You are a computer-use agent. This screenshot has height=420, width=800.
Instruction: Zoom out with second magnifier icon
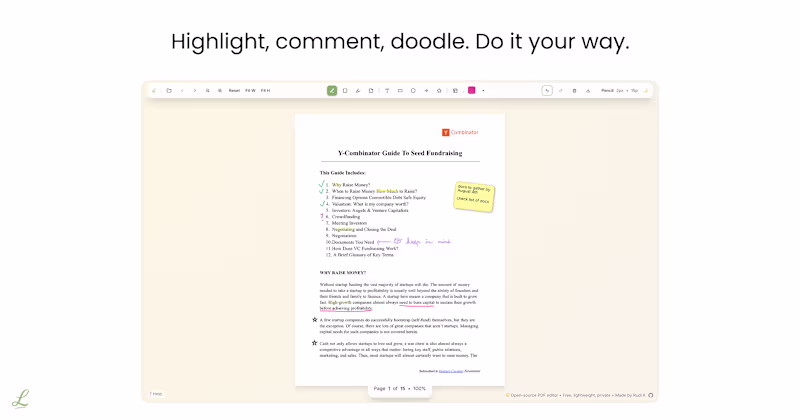220,90
